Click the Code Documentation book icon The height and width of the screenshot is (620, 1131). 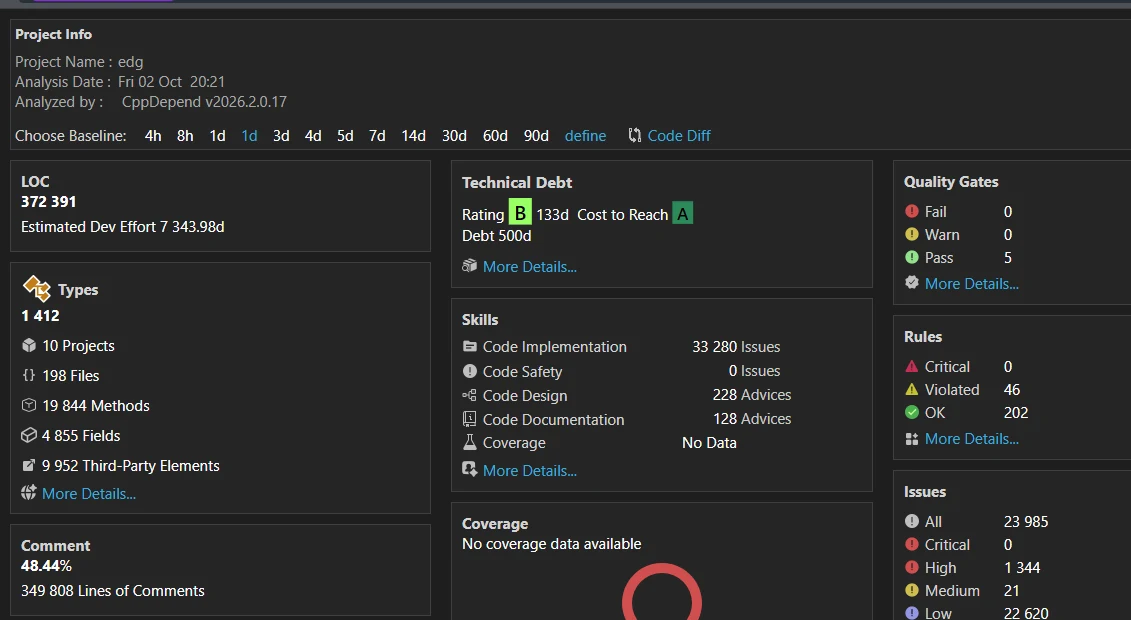click(x=470, y=419)
